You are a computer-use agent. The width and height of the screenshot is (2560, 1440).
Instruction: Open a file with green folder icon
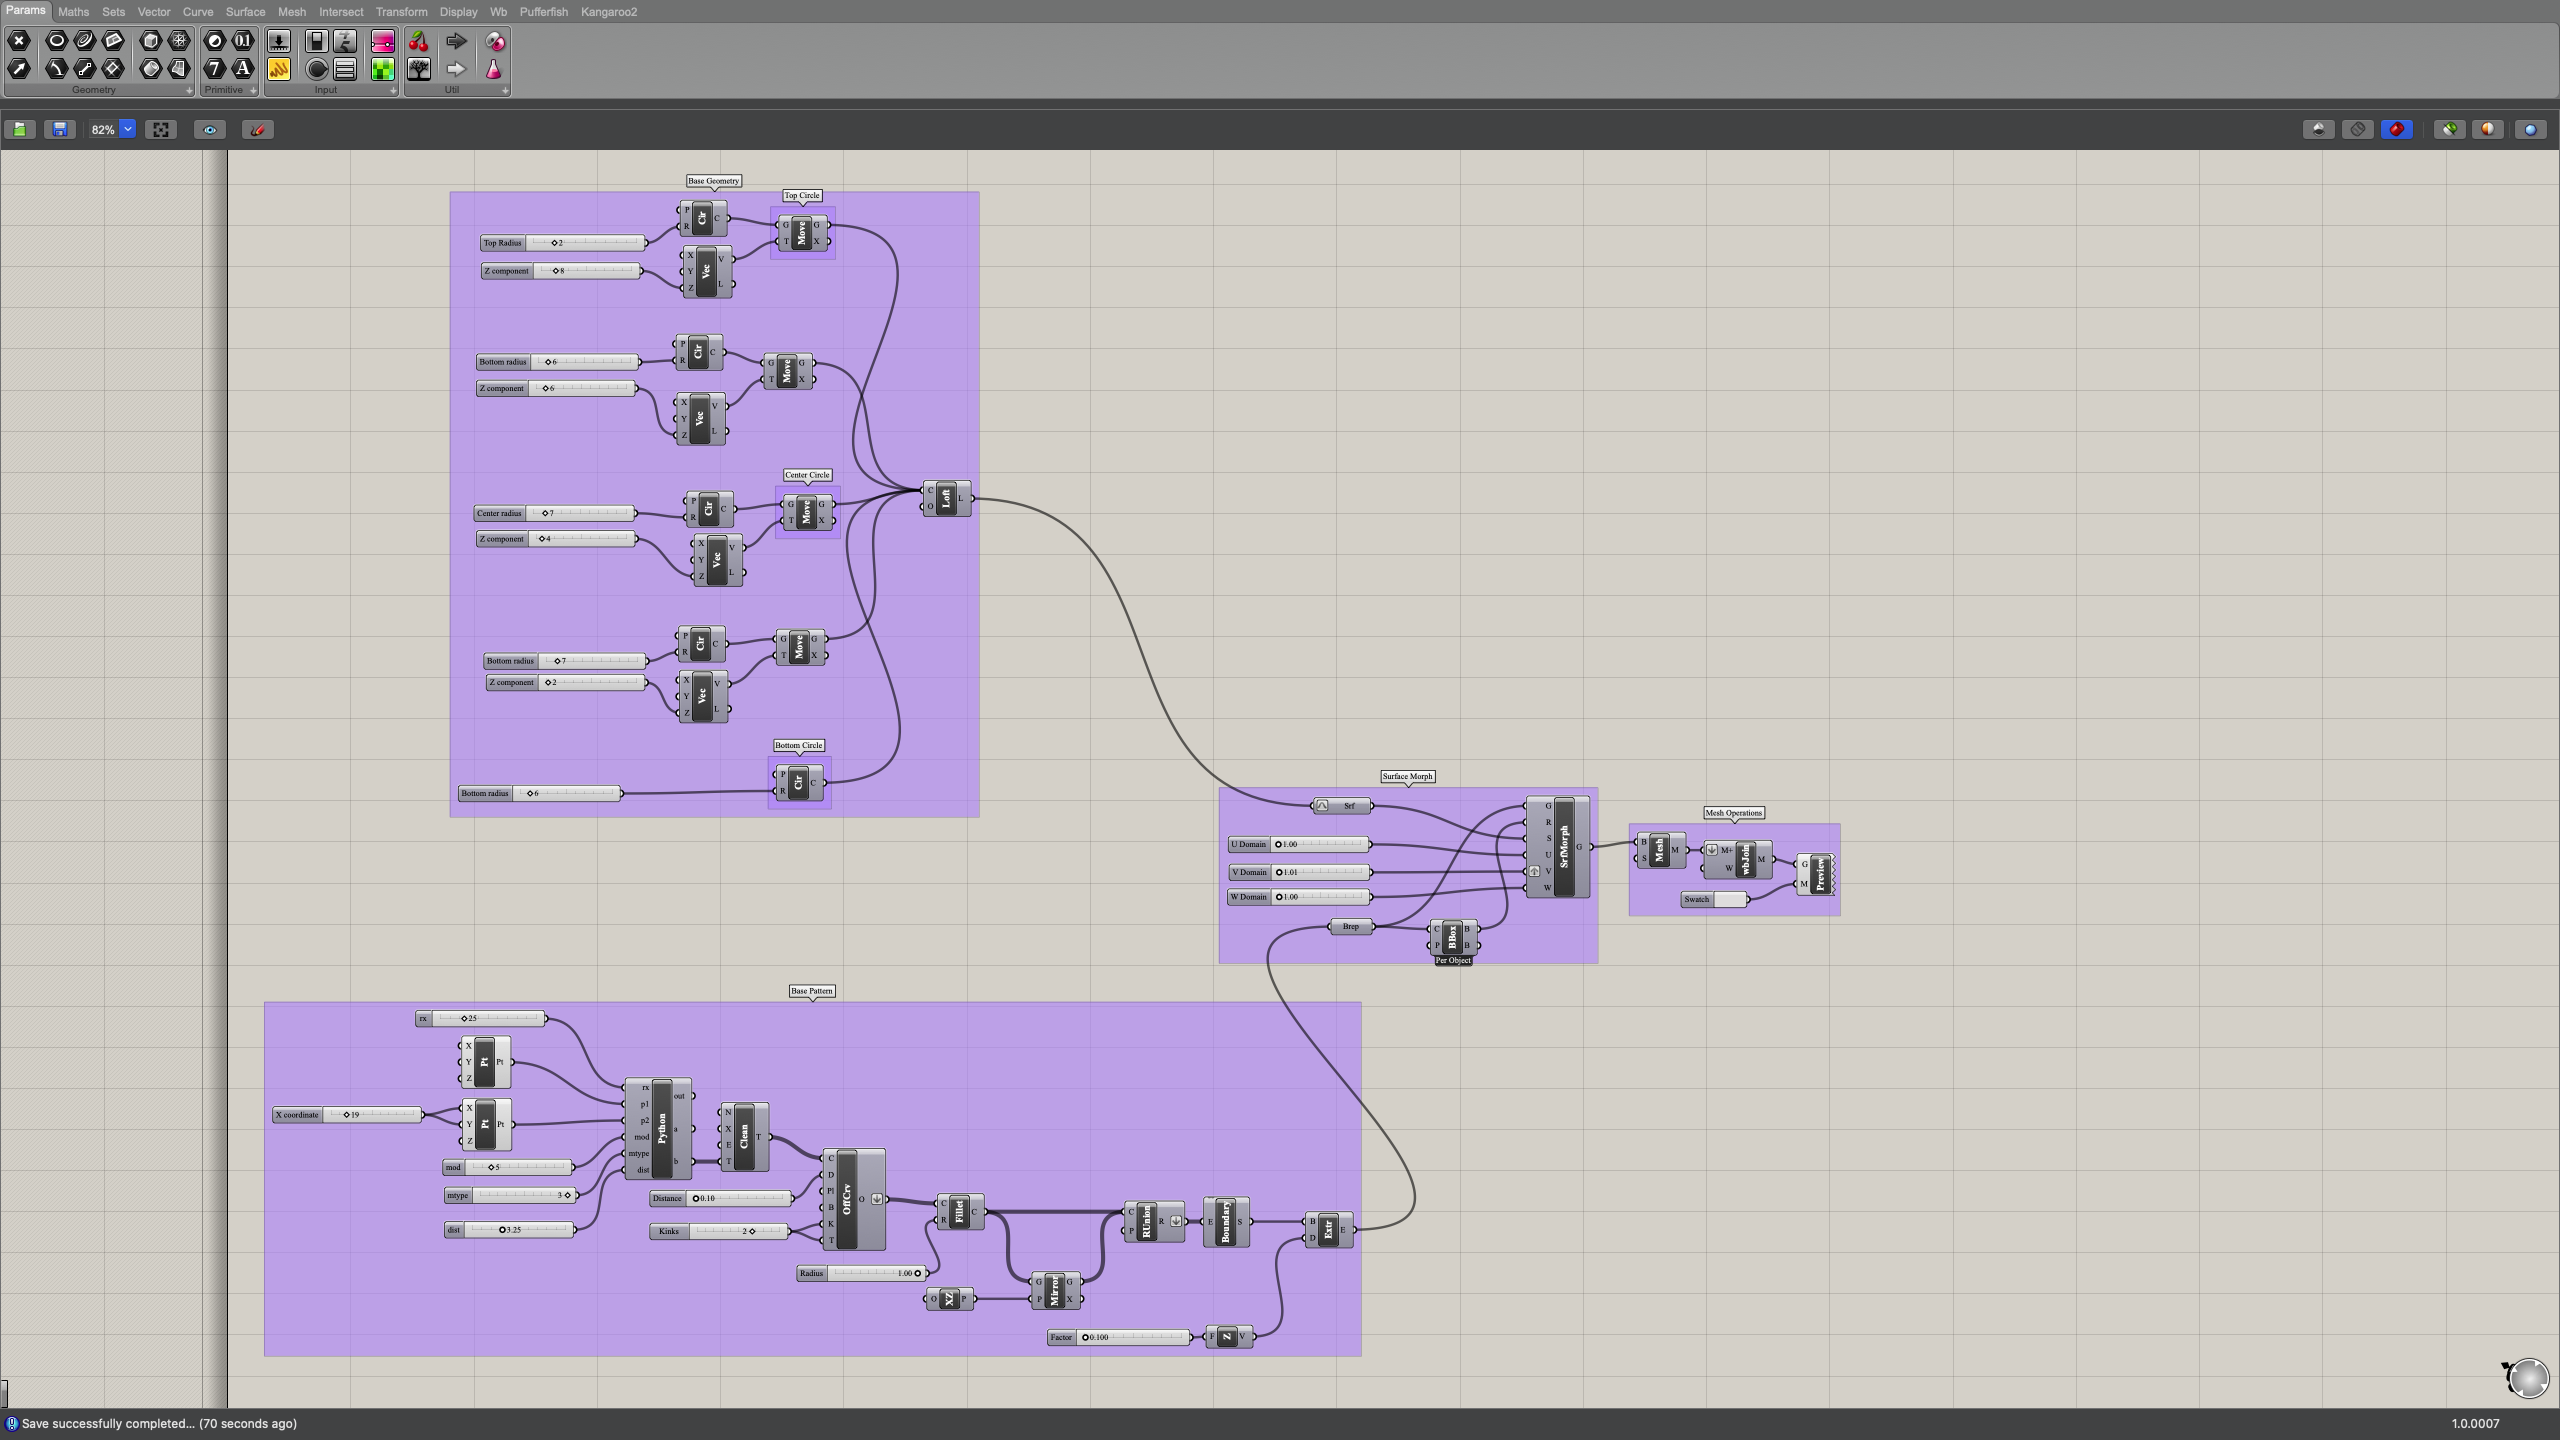pos(19,129)
